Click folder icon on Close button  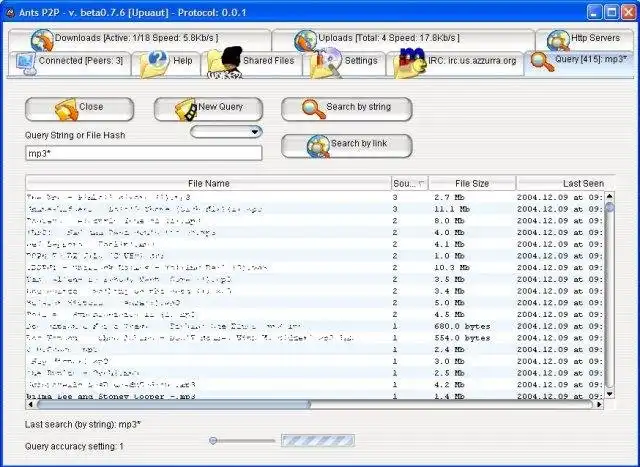click(x=66, y=109)
